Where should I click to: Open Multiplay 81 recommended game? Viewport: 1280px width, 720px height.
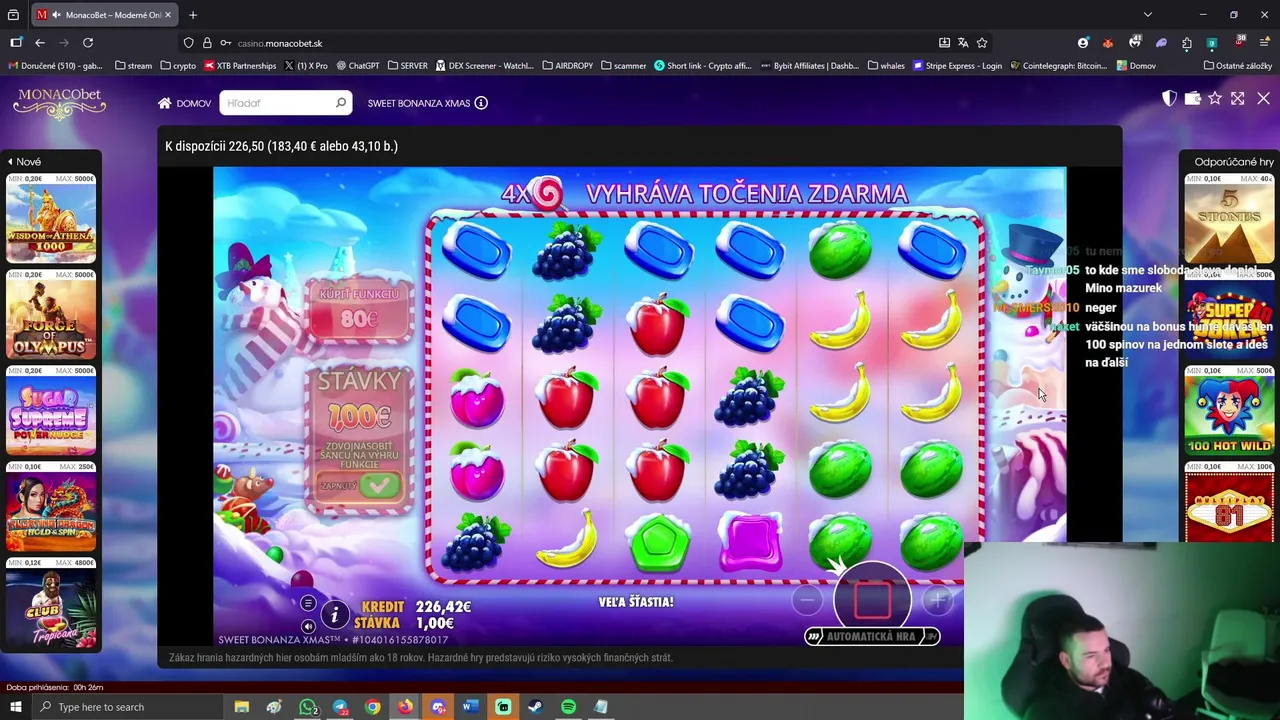tap(1229, 503)
